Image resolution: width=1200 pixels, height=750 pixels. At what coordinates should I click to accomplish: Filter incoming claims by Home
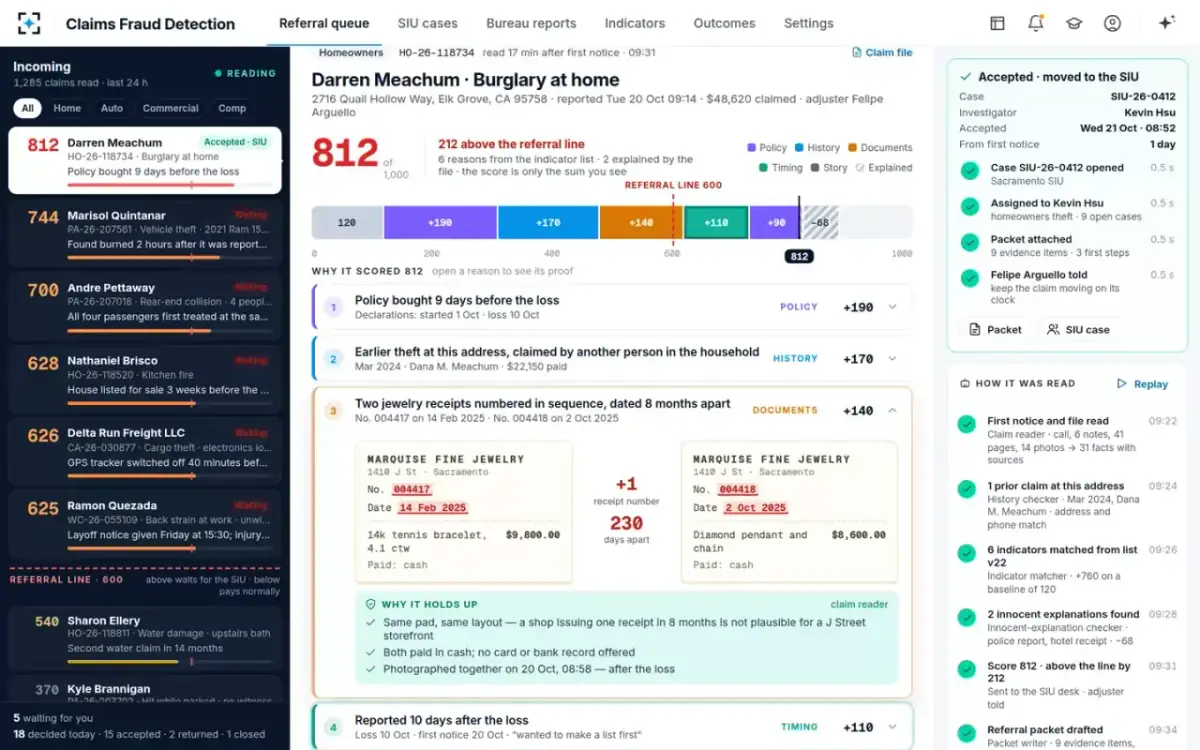67,108
